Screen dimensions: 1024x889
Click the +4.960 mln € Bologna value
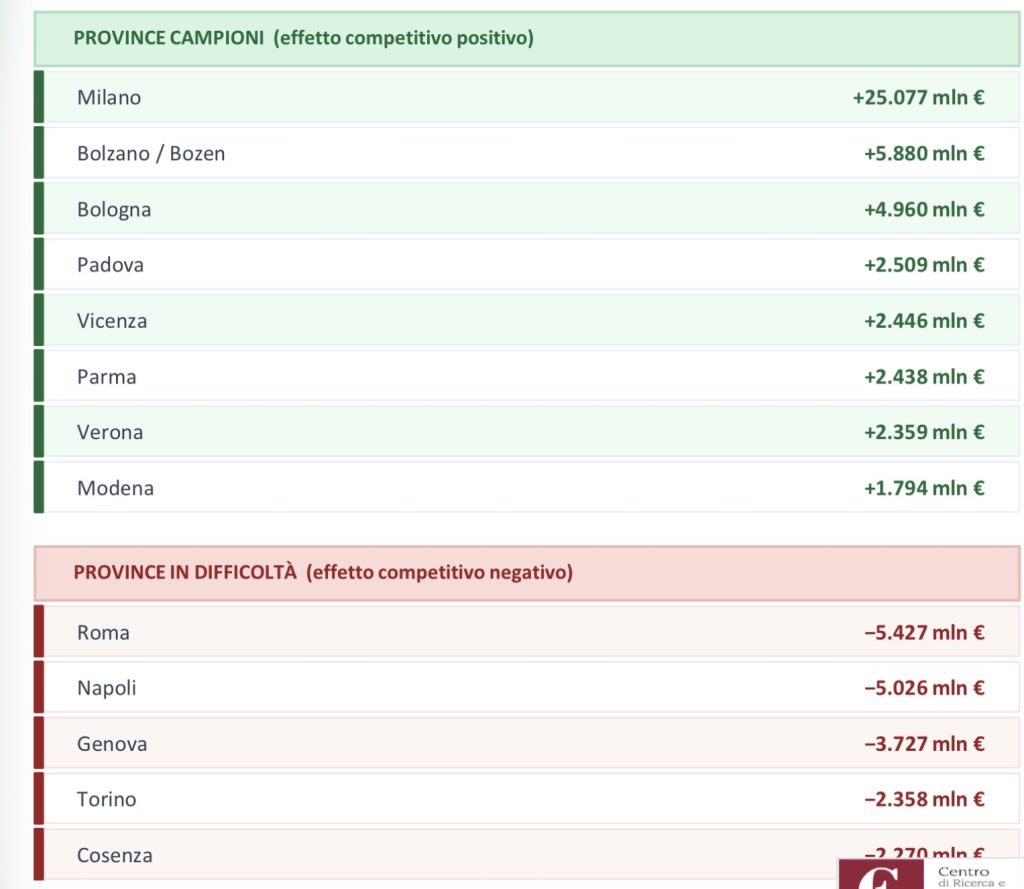pos(923,210)
